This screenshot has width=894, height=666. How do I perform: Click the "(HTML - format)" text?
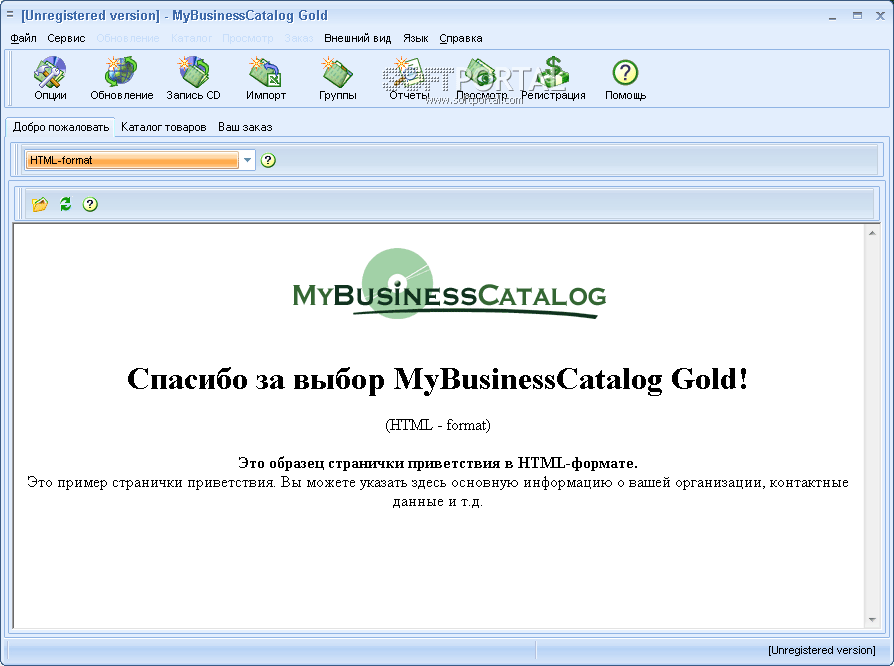click(x=437, y=425)
